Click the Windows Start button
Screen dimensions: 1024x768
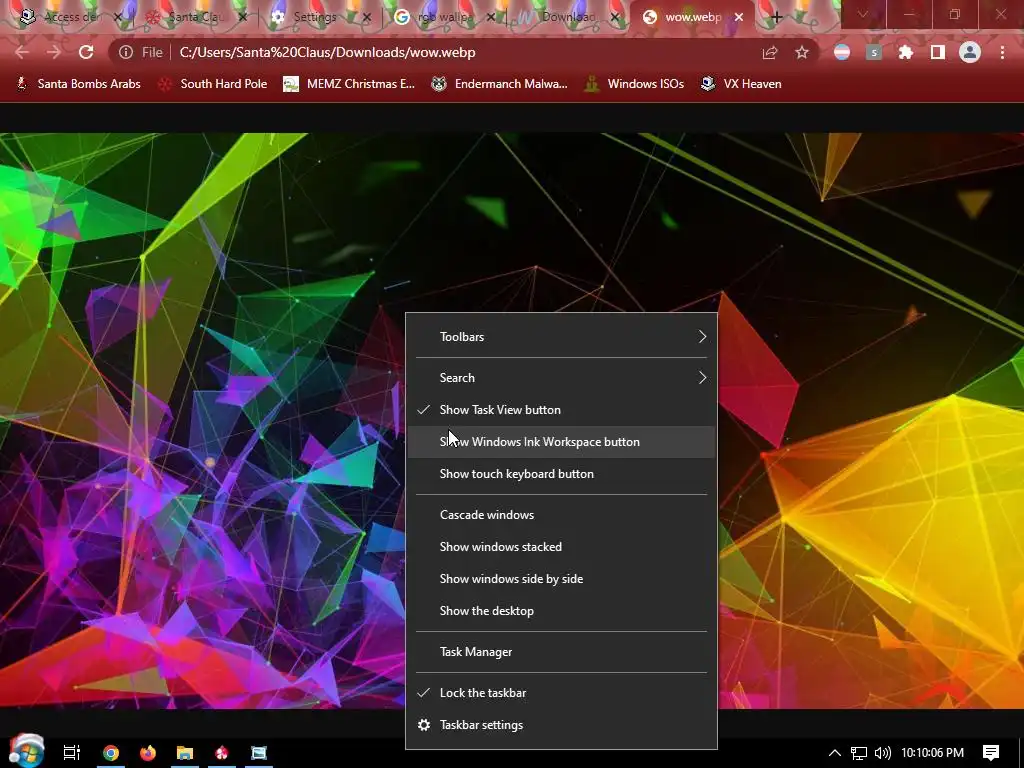(26, 751)
